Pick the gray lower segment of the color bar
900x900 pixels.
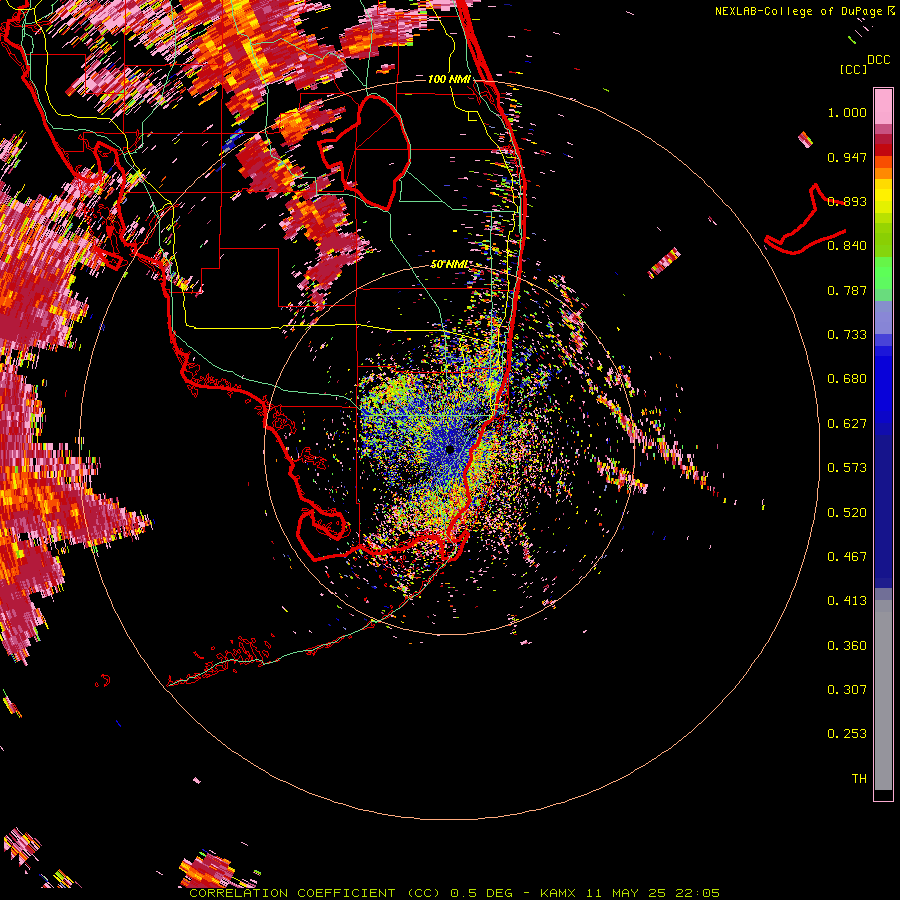(883, 695)
